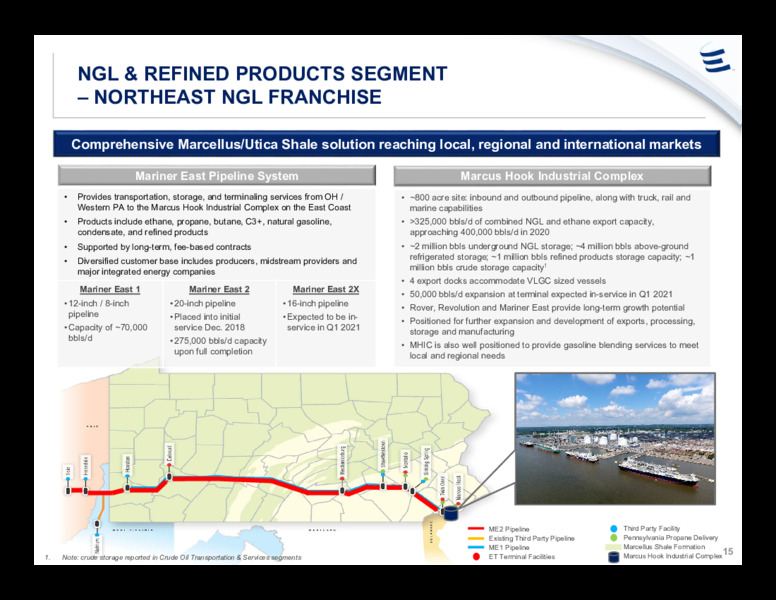The width and height of the screenshot is (776, 600).
Task: Click the slide title NGL & Refined Products Segment
Action: pos(262,74)
